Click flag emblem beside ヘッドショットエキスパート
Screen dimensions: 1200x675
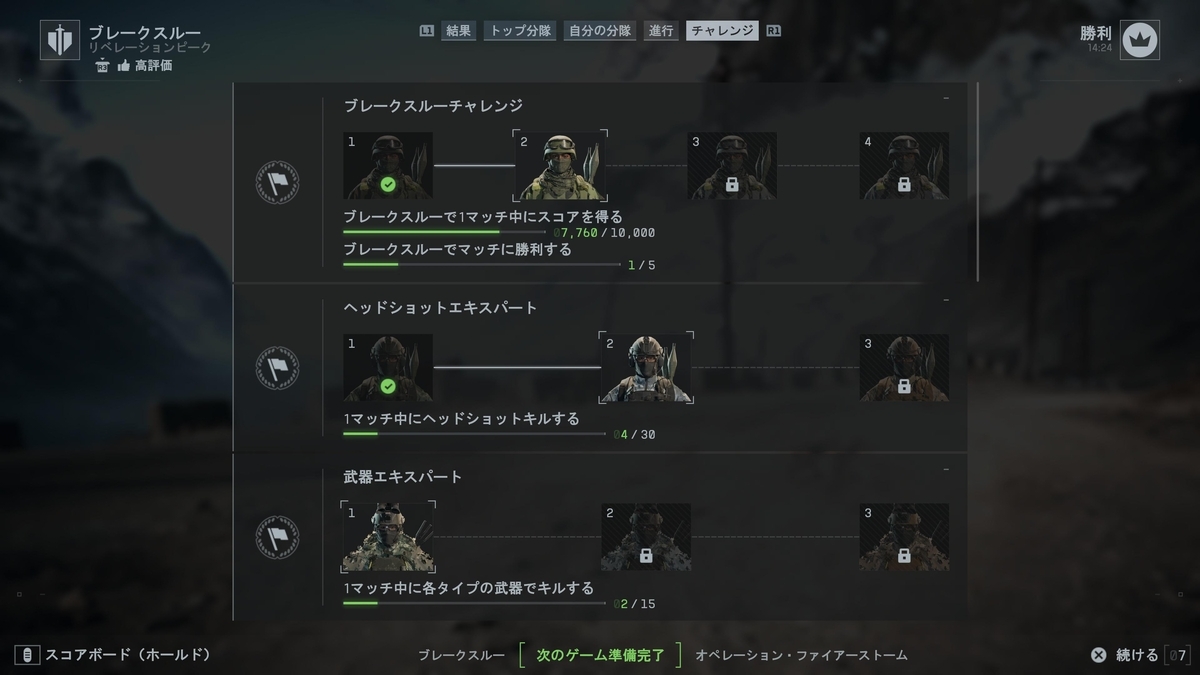[277, 367]
